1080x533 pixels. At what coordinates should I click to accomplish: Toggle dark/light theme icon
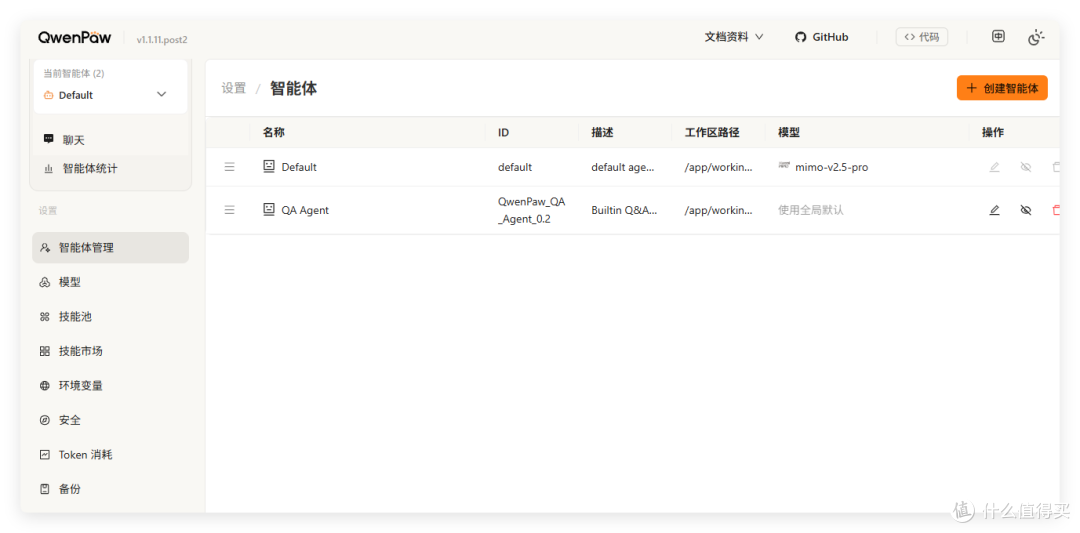[x=1036, y=37]
